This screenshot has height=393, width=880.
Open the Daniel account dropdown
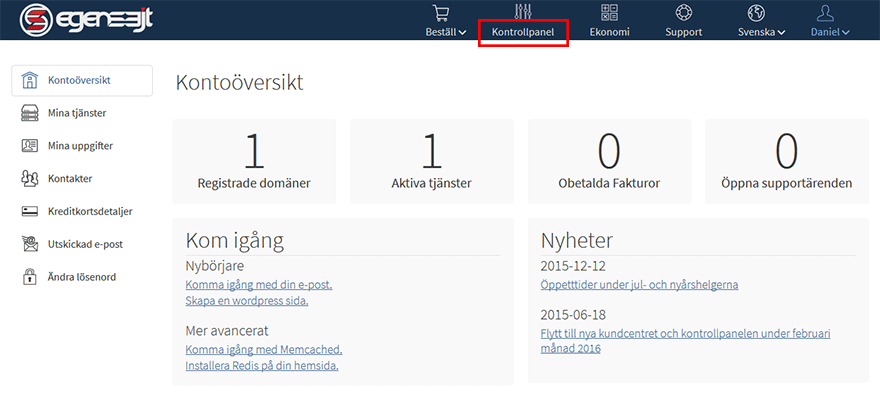[830, 32]
